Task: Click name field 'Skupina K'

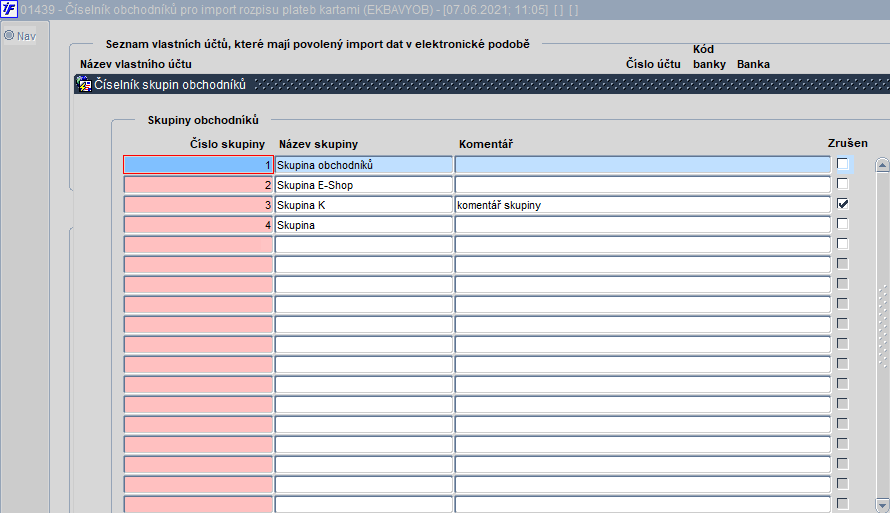Action: (x=364, y=205)
